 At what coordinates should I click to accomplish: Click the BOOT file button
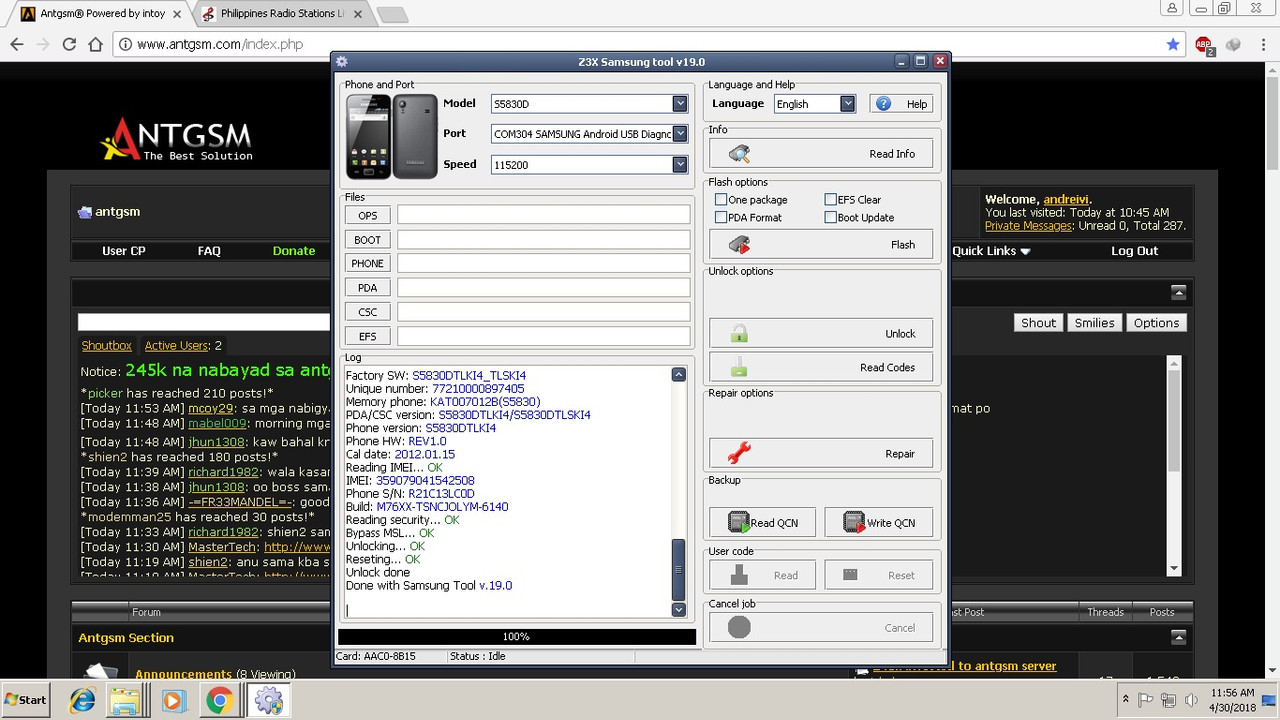pos(368,240)
